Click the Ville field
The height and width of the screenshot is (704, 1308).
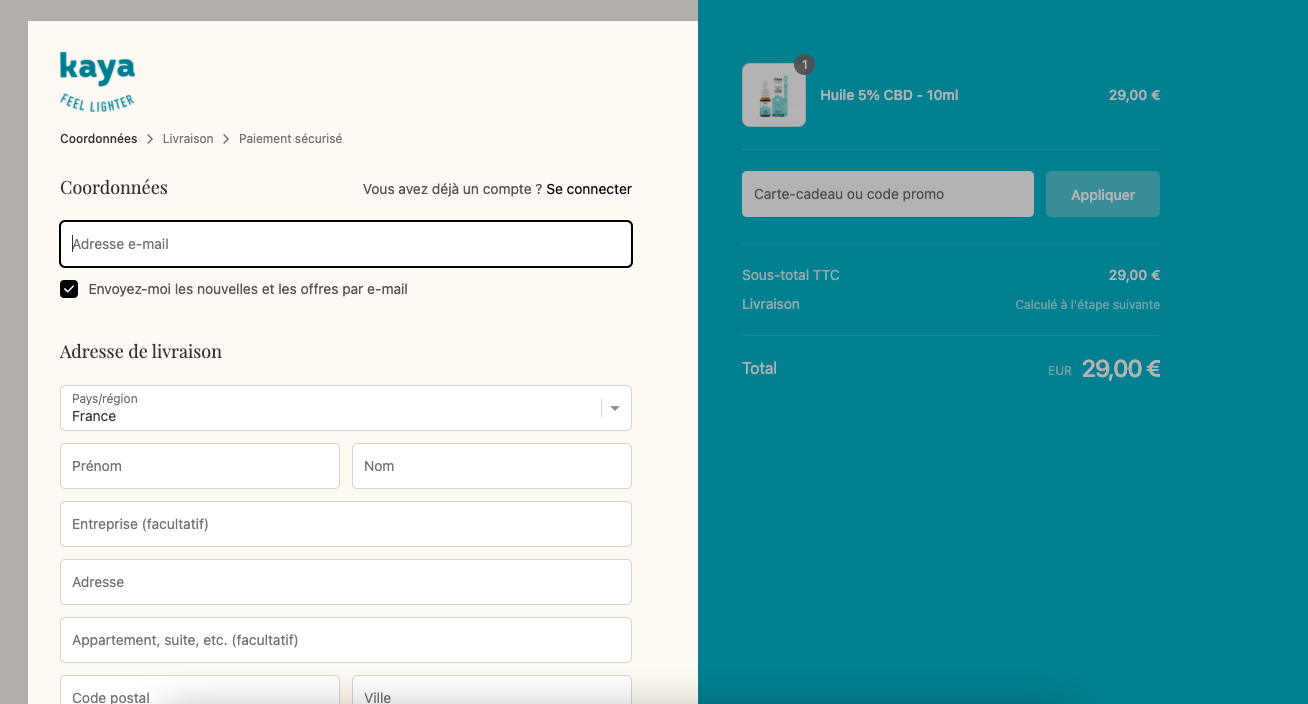492,690
